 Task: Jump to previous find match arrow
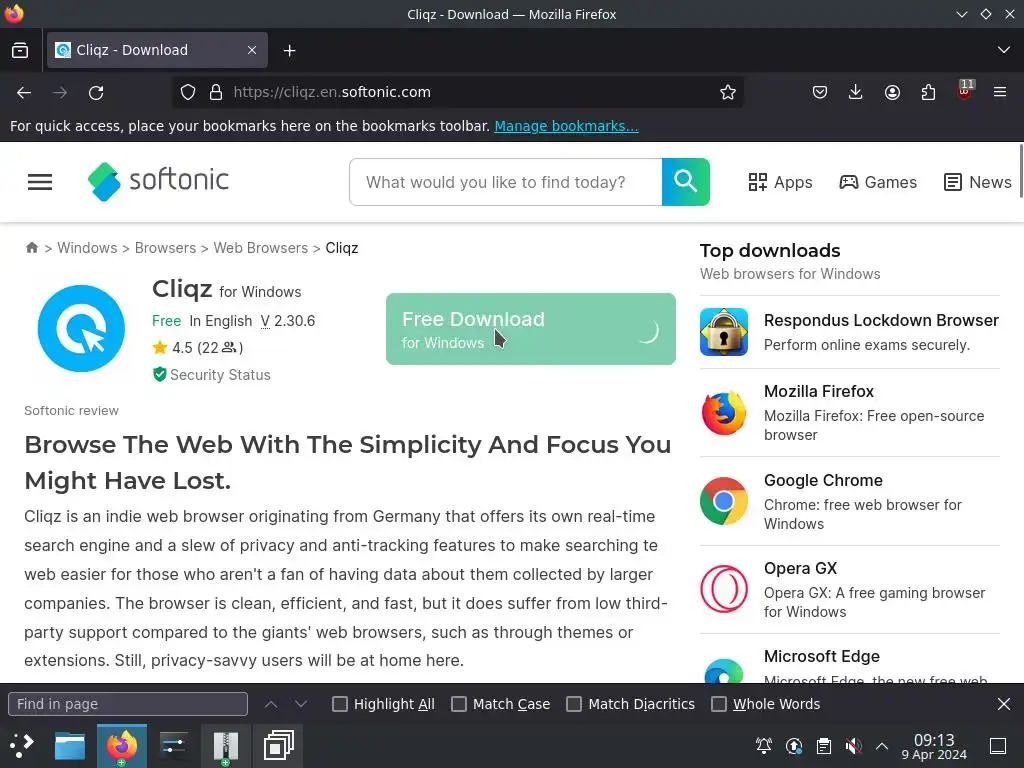pos(271,704)
